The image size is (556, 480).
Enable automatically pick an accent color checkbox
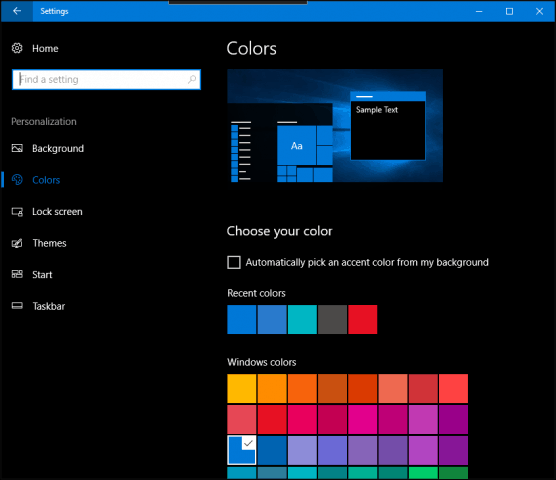[x=234, y=262]
